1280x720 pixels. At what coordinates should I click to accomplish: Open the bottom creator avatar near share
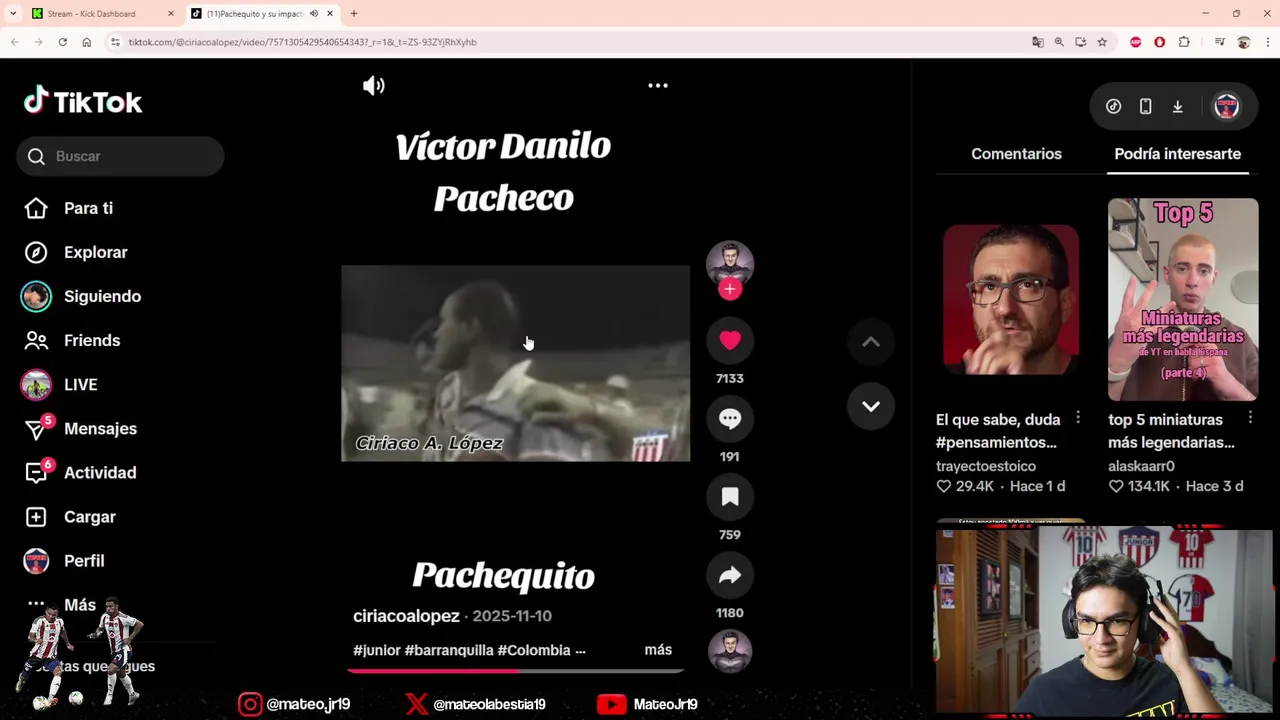pos(730,651)
